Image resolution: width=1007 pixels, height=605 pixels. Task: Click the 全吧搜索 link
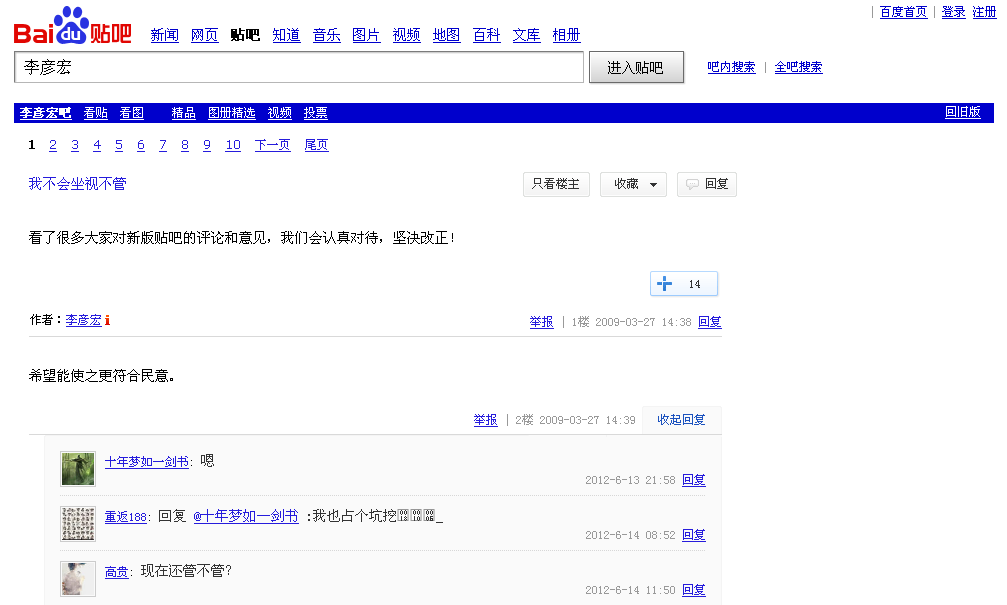[798, 67]
